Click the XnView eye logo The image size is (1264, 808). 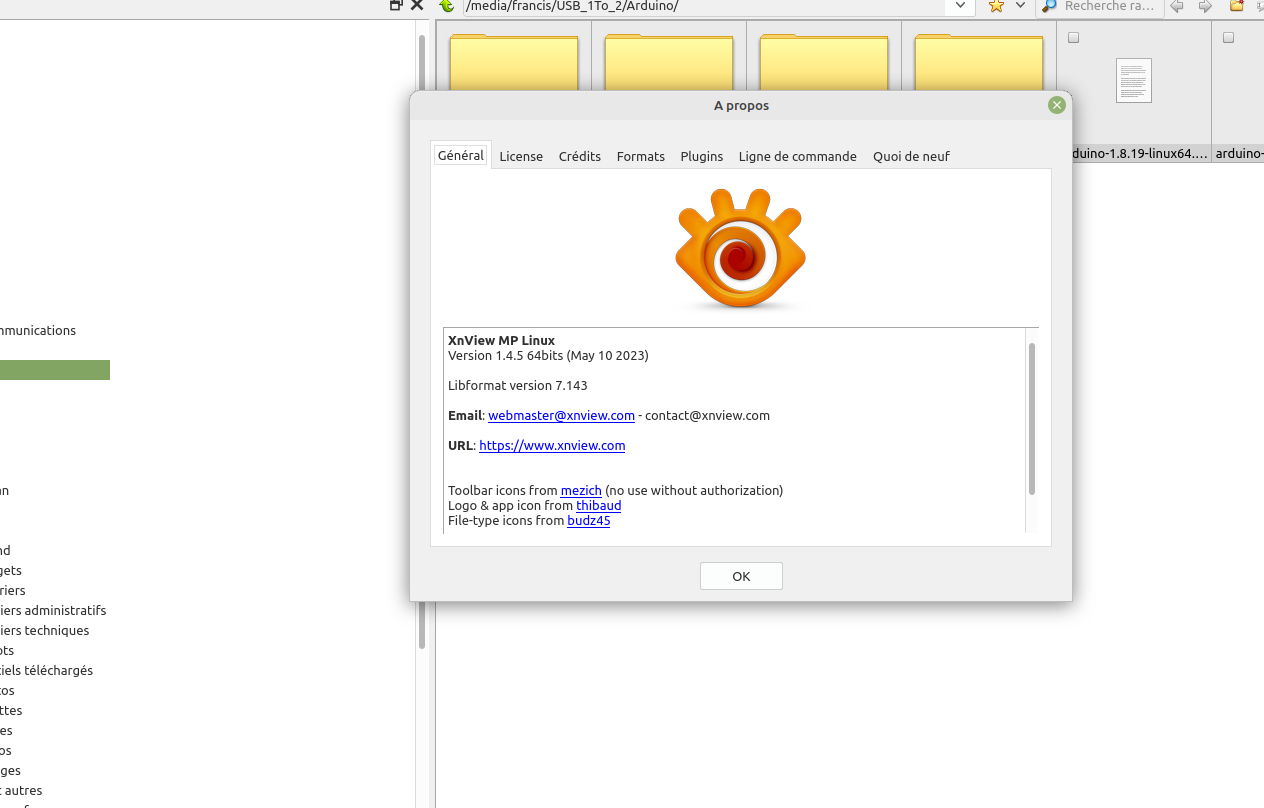[x=740, y=250]
